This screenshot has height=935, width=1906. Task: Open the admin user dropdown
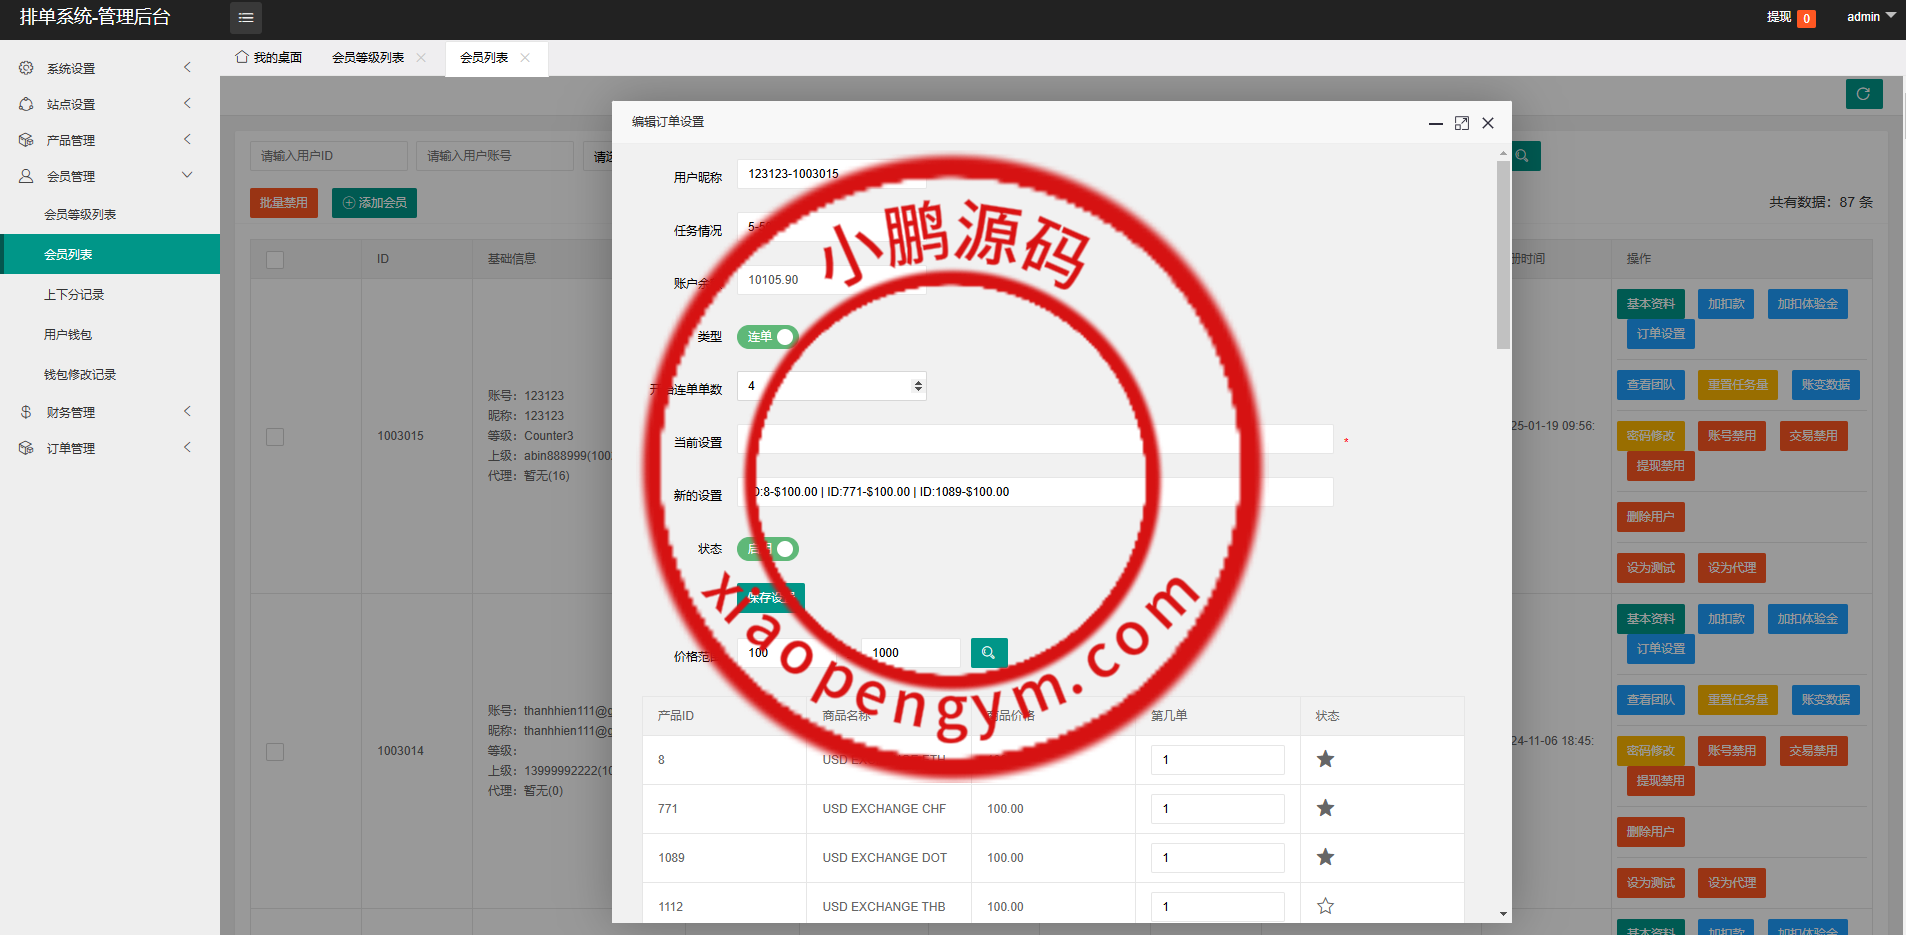pos(1871,17)
